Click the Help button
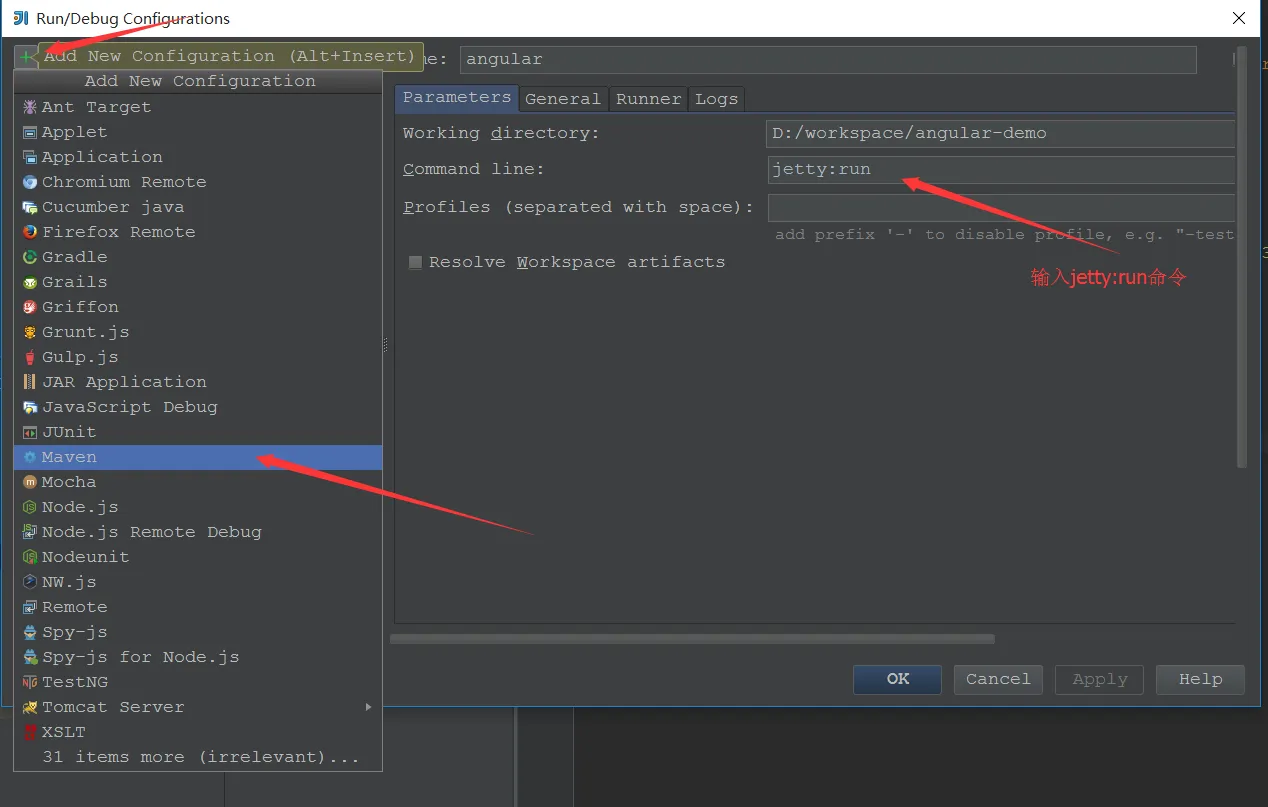This screenshot has width=1268, height=807. pyautogui.click(x=1200, y=679)
